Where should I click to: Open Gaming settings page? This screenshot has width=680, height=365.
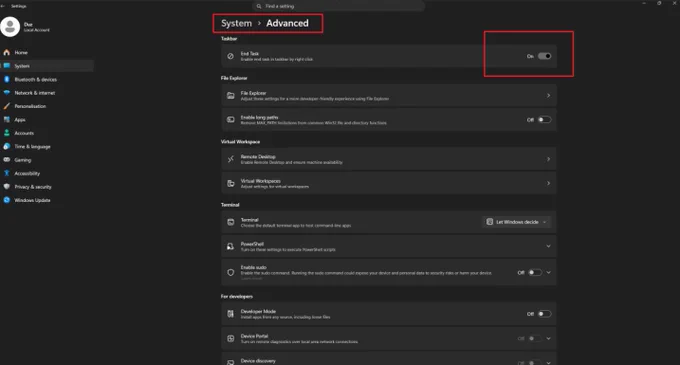(23, 160)
